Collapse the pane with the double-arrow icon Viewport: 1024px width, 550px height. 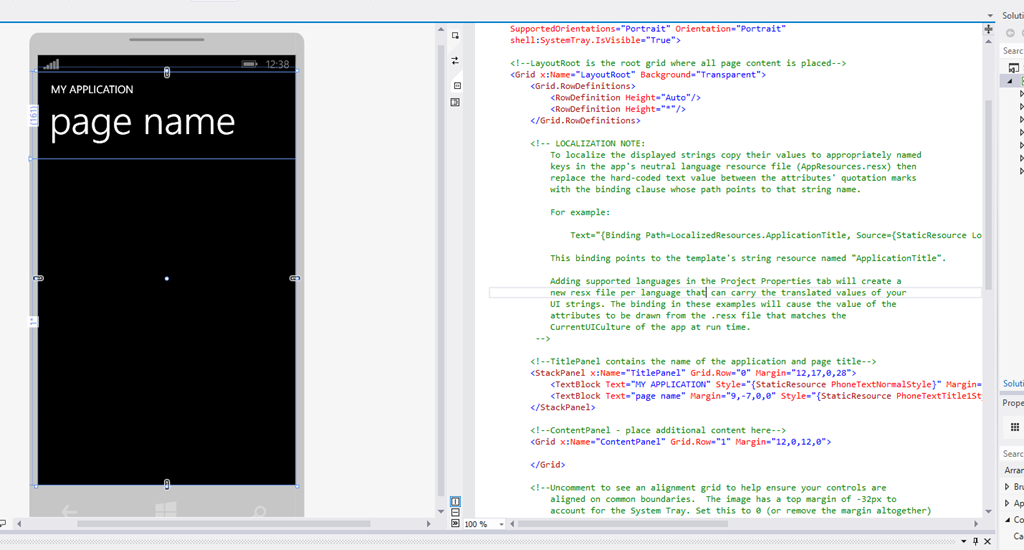tap(455, 524)
